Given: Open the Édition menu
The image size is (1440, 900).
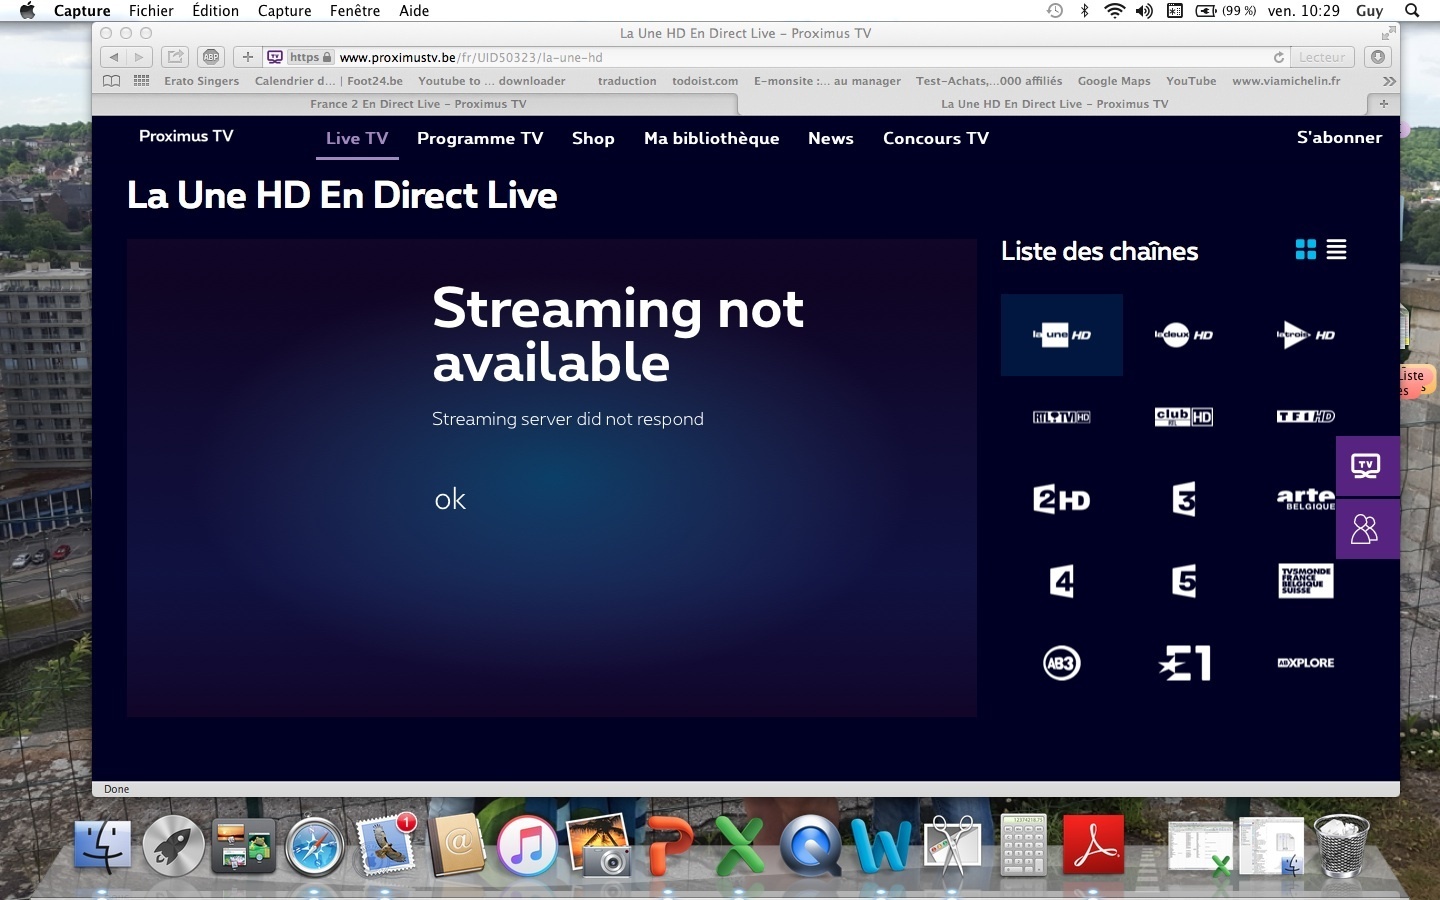Looking at the screenshot, I should pos(216,11).
